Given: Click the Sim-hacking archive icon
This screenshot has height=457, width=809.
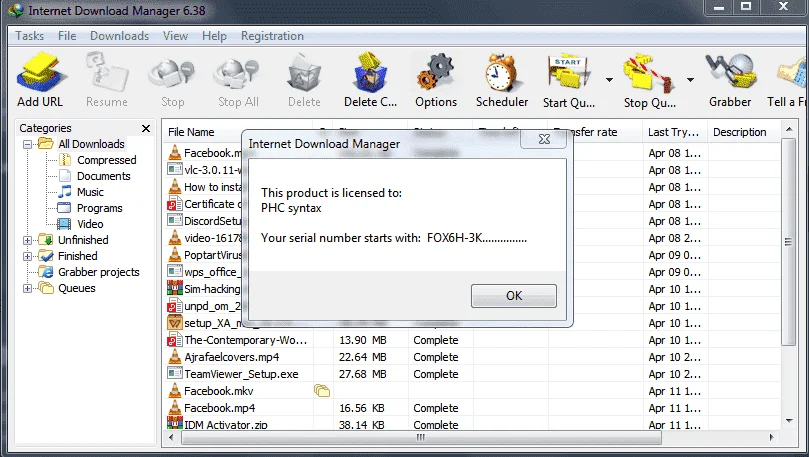Looking at the screenshot, I should [x=175, y=288].
